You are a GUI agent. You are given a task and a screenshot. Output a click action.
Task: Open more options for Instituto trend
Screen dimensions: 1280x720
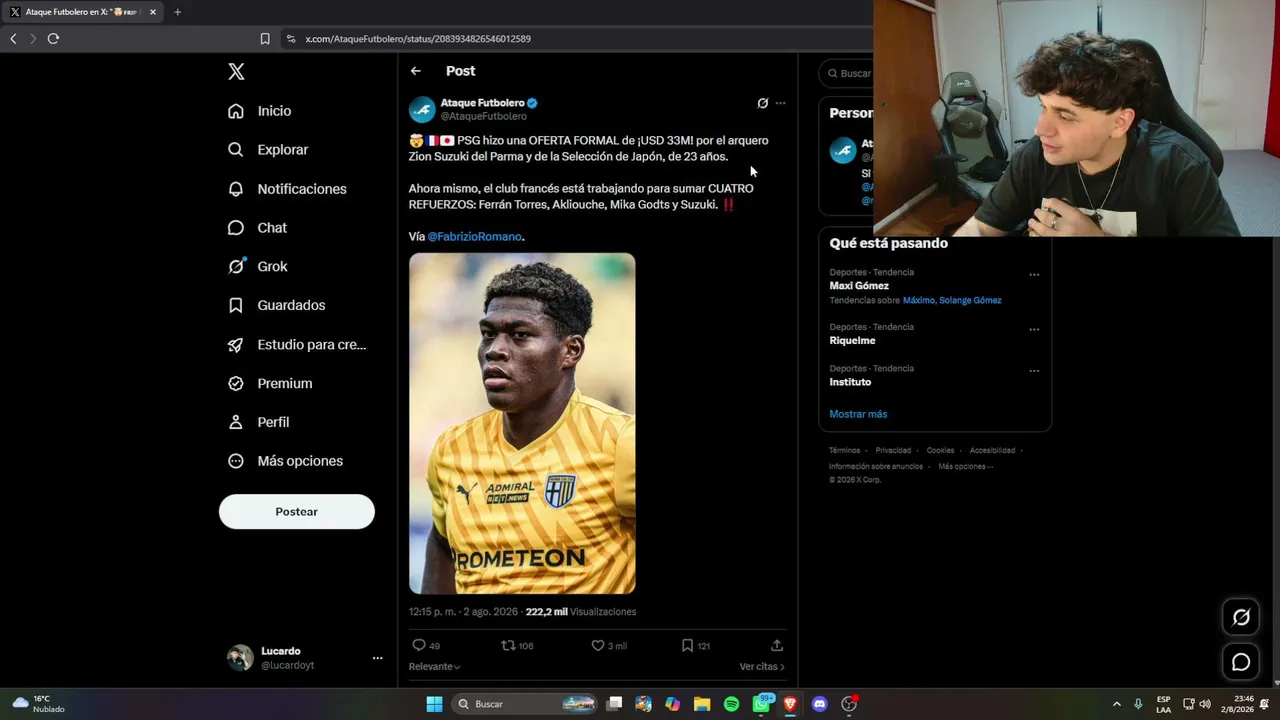1034,371
